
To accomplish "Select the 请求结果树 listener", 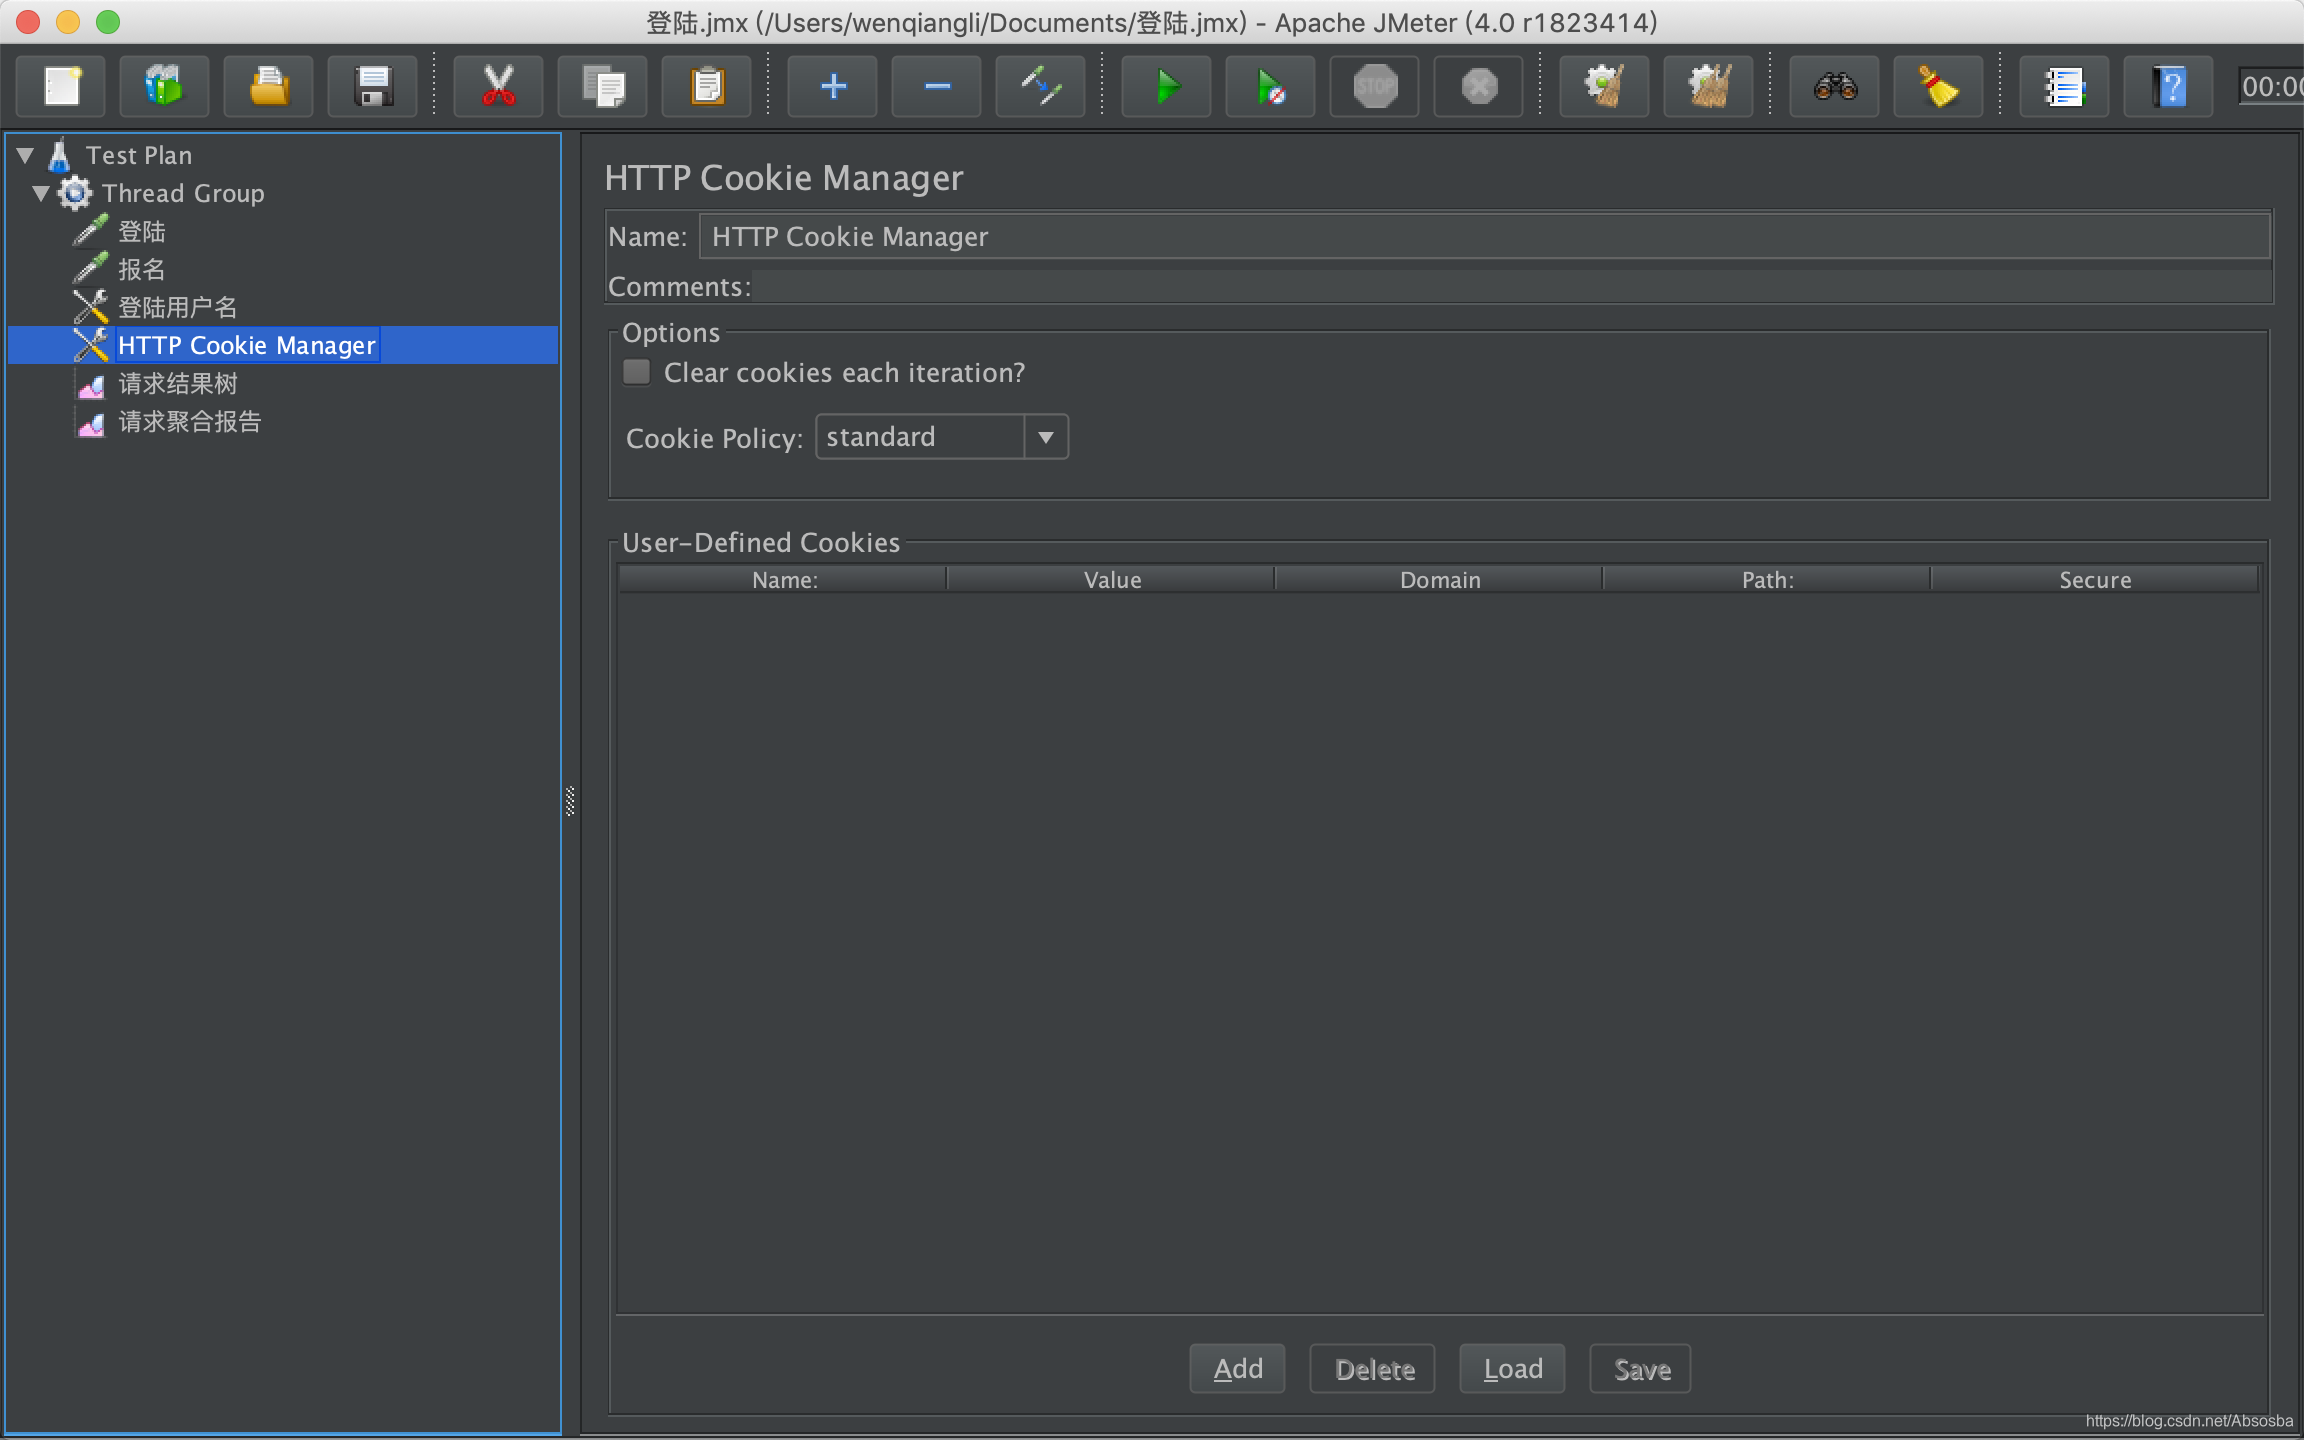I will (178, 383).
